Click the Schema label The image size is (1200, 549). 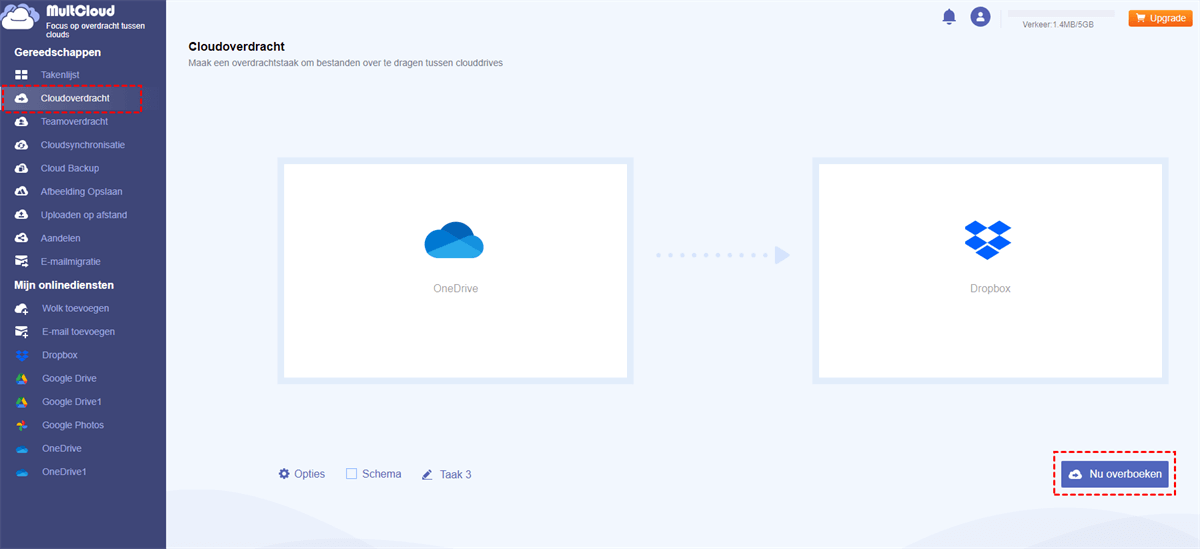[382, 474]
